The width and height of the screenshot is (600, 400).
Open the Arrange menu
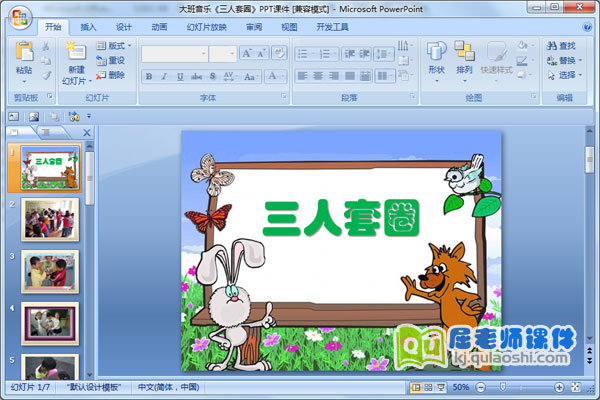(x=465, y=61)
